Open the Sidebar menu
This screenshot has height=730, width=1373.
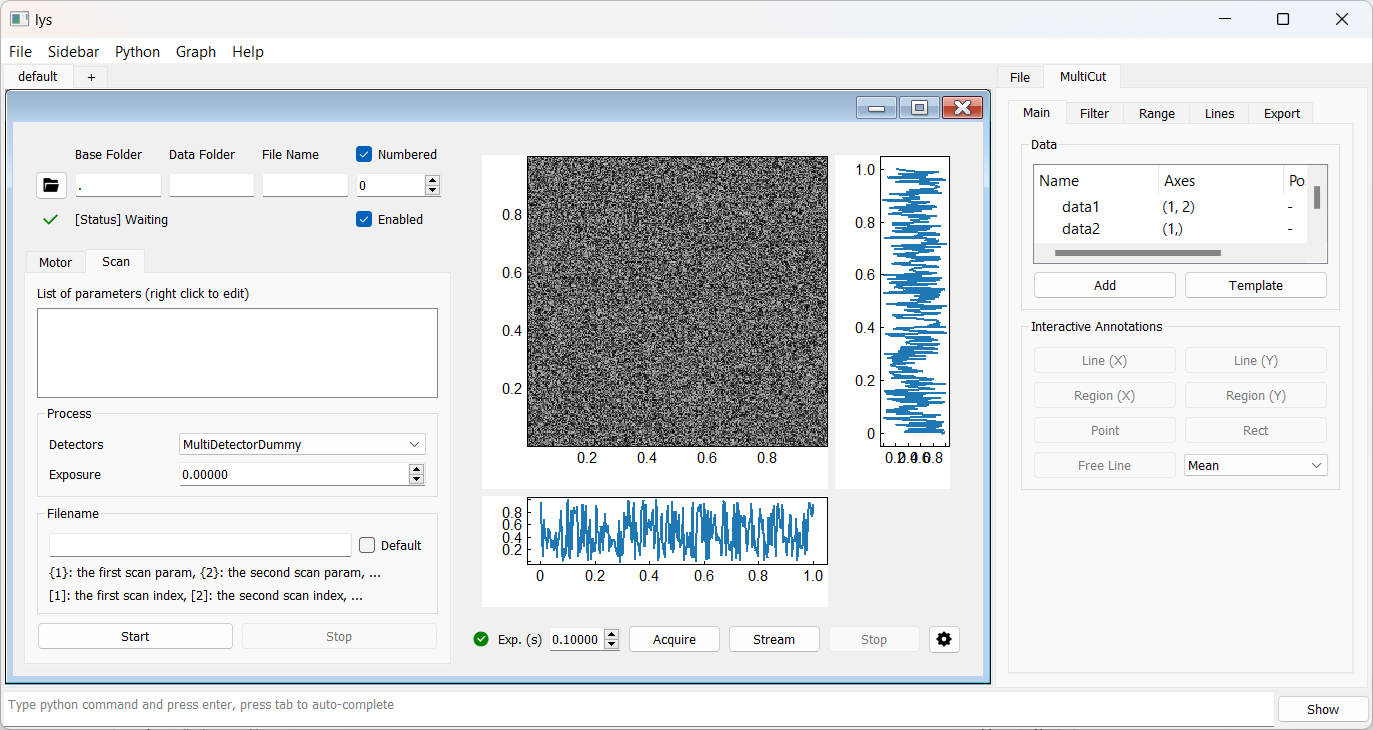click(x=73, y=52)
